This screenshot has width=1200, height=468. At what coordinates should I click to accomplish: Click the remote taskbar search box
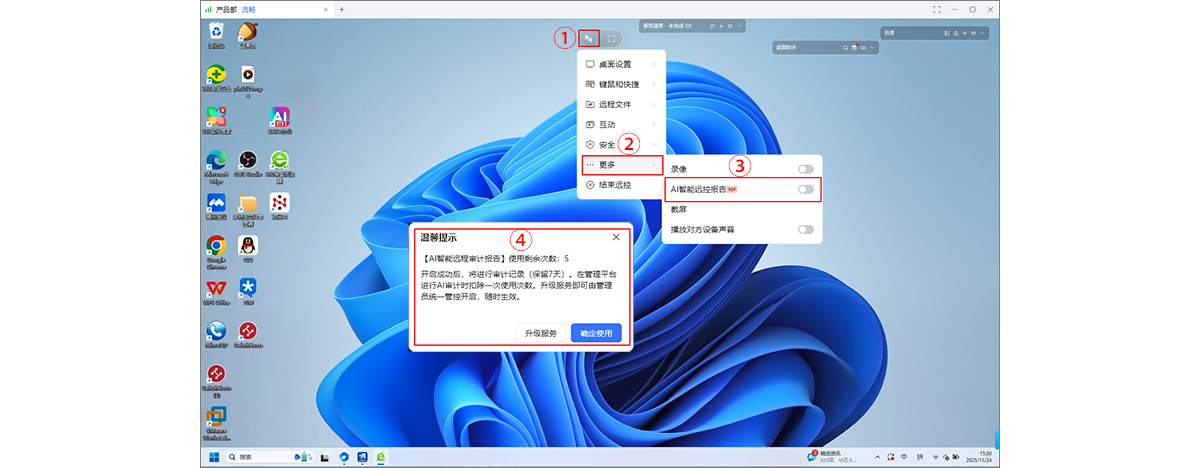tap(270, 457)
